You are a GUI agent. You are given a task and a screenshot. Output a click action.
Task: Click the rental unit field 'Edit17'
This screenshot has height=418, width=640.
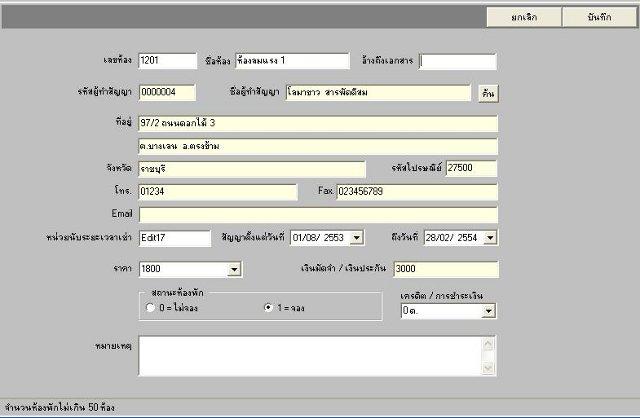point(175,238)
